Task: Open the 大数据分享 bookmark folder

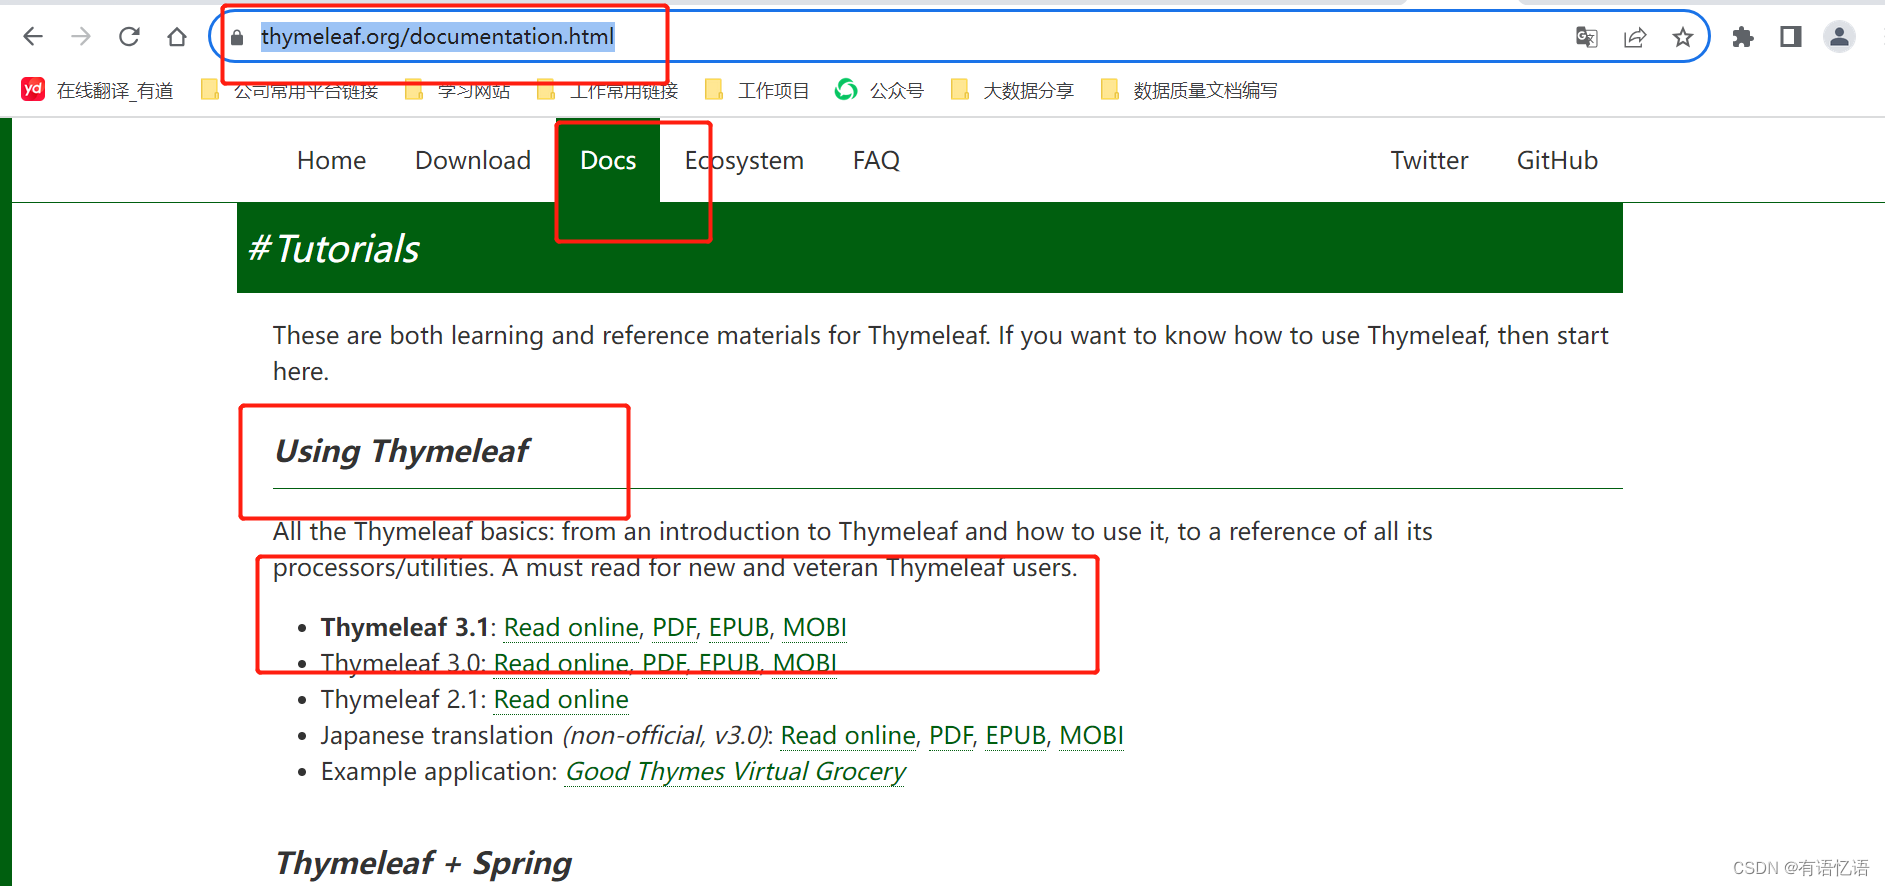Action: 1012,90
